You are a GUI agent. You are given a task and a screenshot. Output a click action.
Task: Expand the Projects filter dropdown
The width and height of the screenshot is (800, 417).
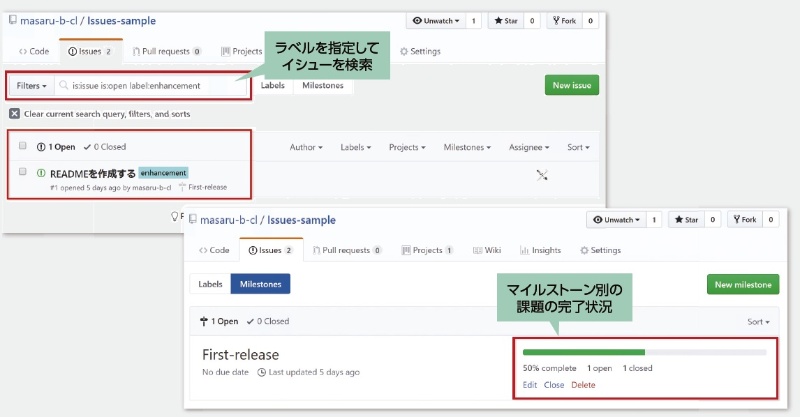[x=407, y=147]
